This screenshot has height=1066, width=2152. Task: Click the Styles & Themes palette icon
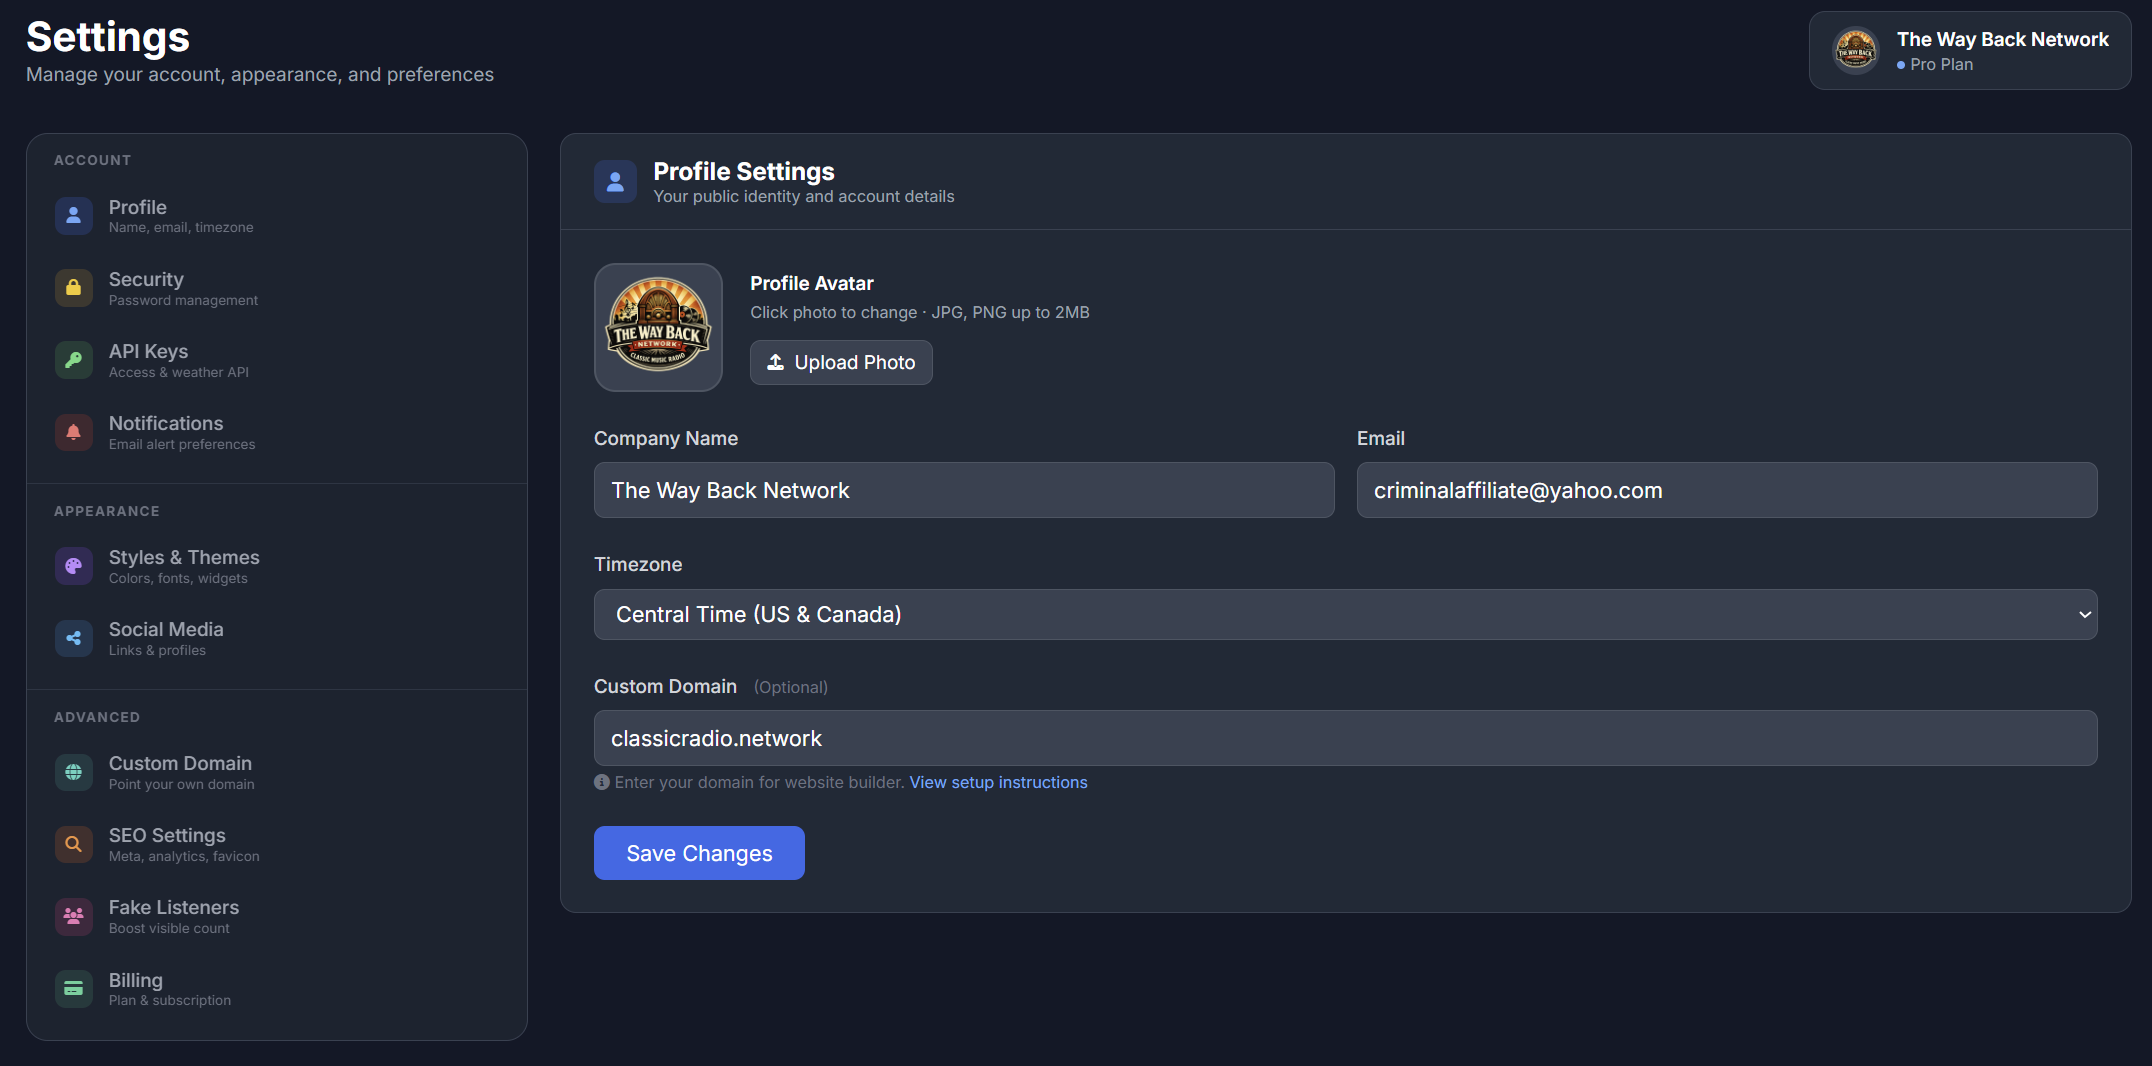(x=73, y=566)
